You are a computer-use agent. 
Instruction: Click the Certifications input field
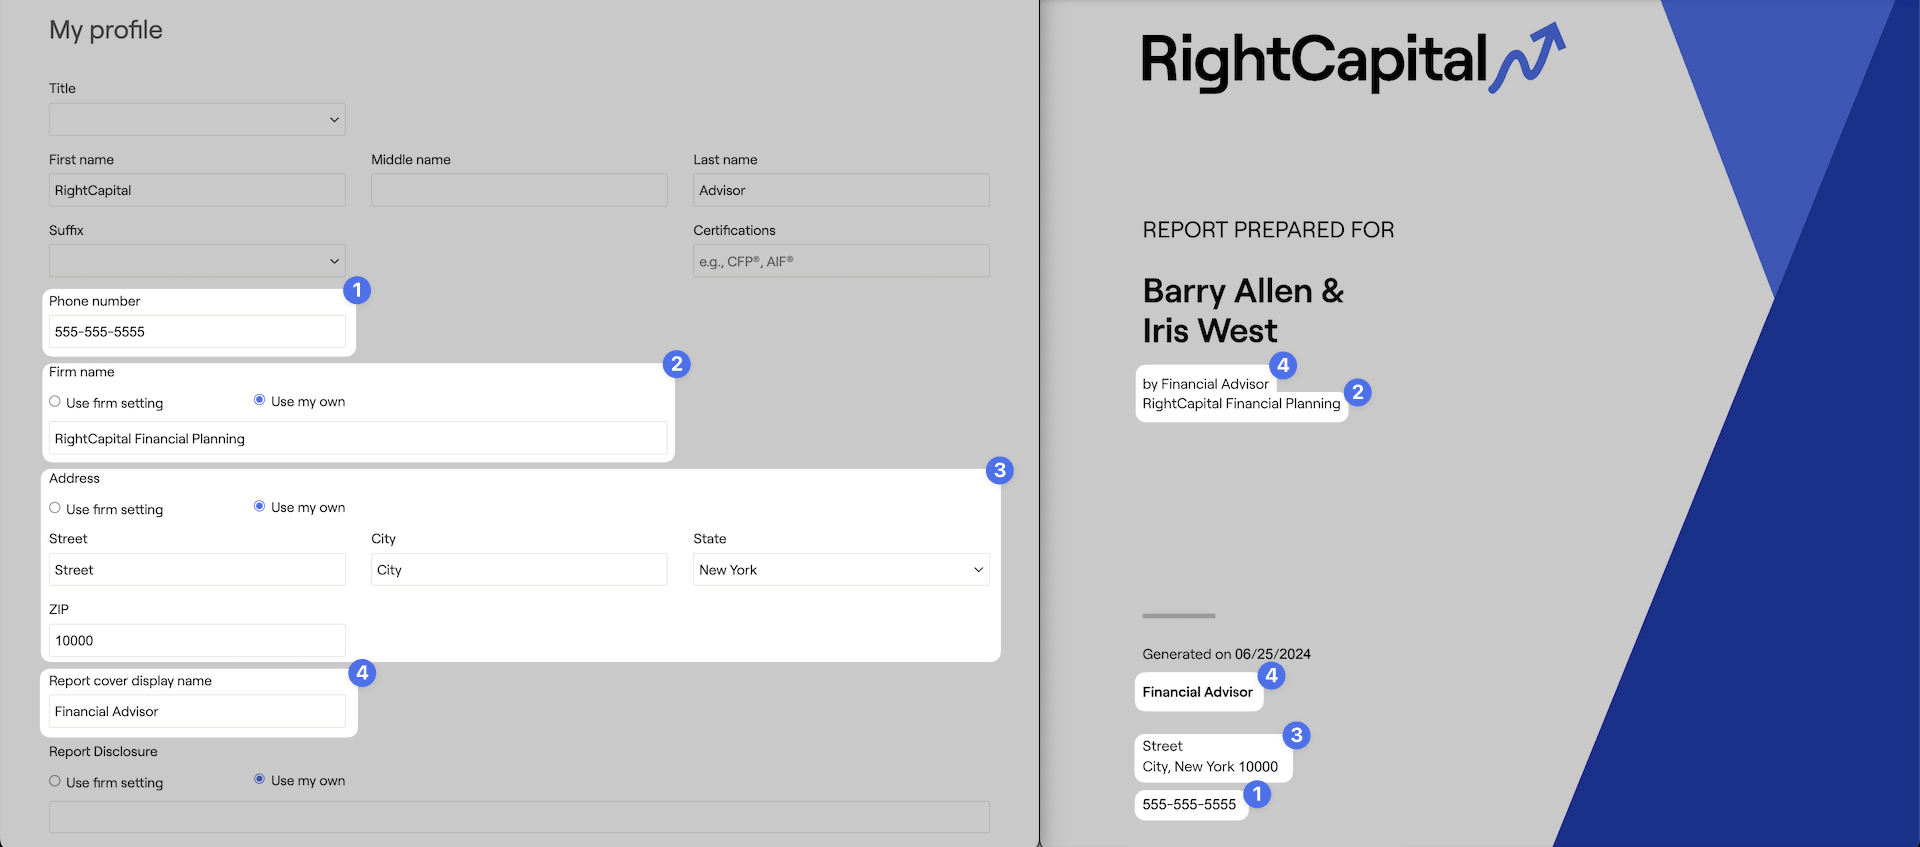(841, 261)
